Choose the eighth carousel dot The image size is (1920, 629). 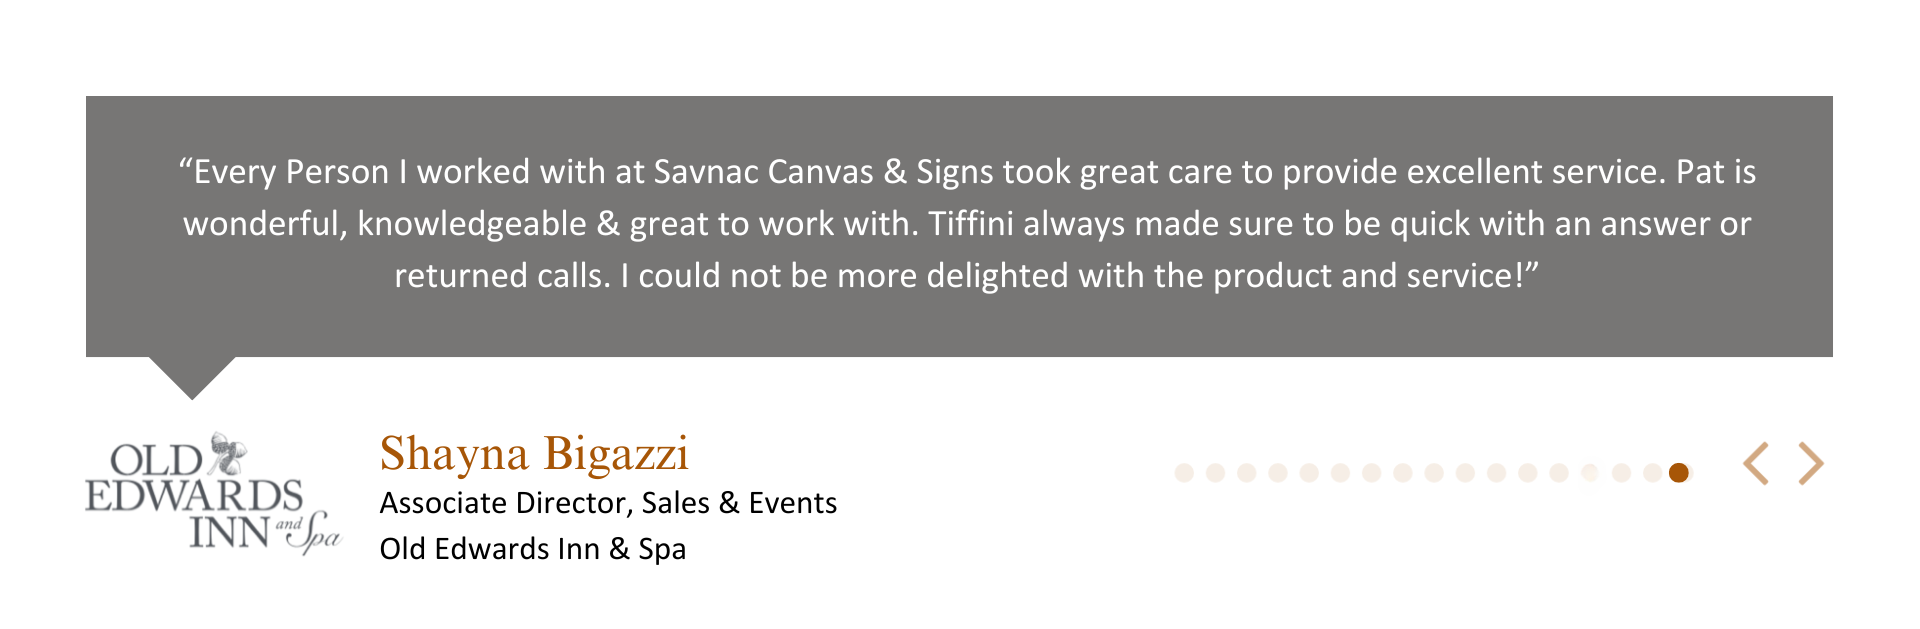coord(1402,473)
